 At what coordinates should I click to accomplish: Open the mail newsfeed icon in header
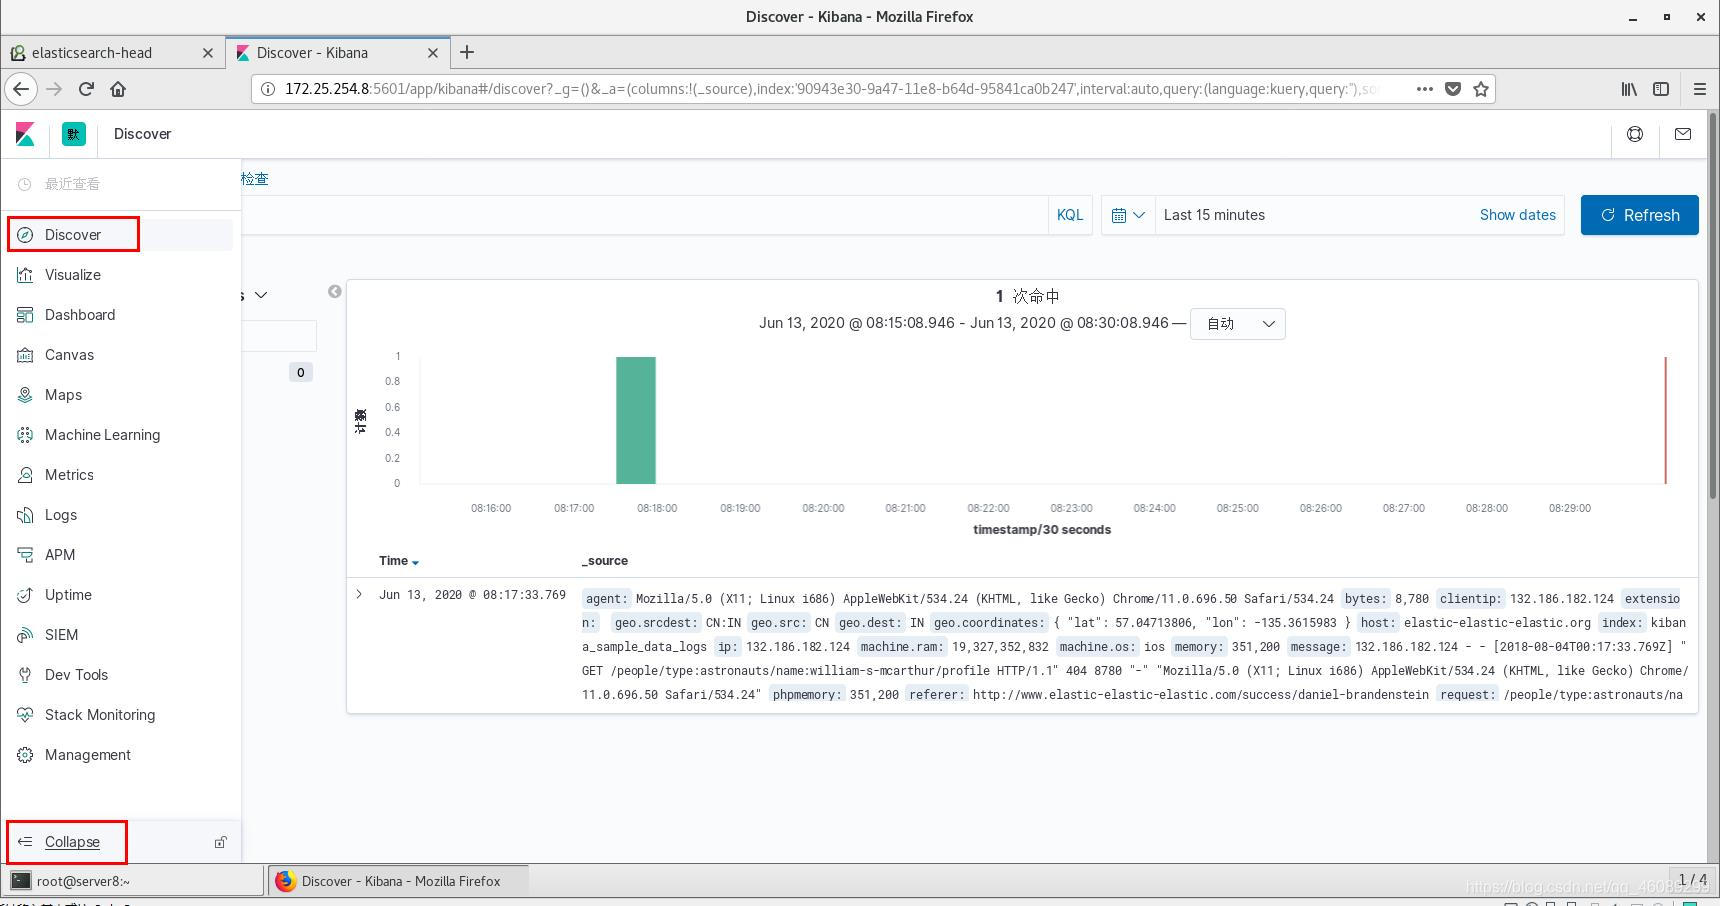[1683, 134]
